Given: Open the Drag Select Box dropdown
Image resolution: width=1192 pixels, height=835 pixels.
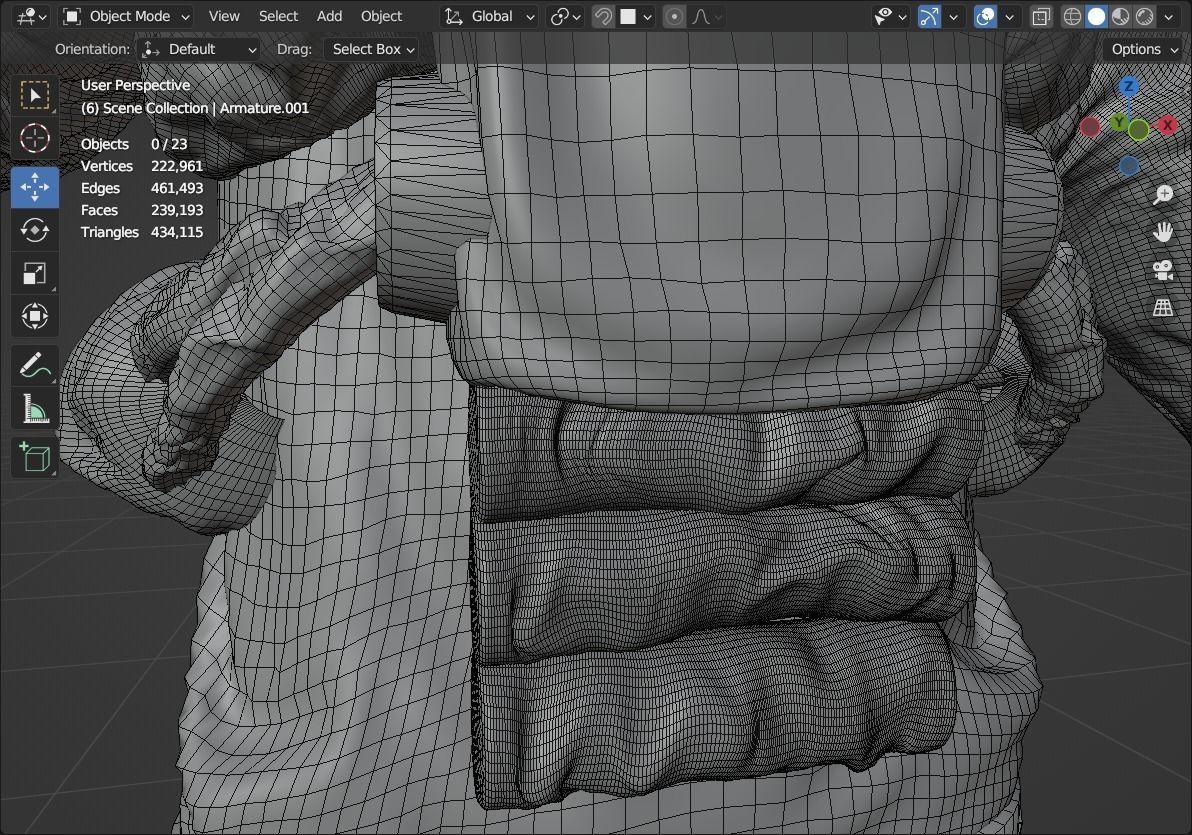Looking at the screenshot, I should coord(371,49).
